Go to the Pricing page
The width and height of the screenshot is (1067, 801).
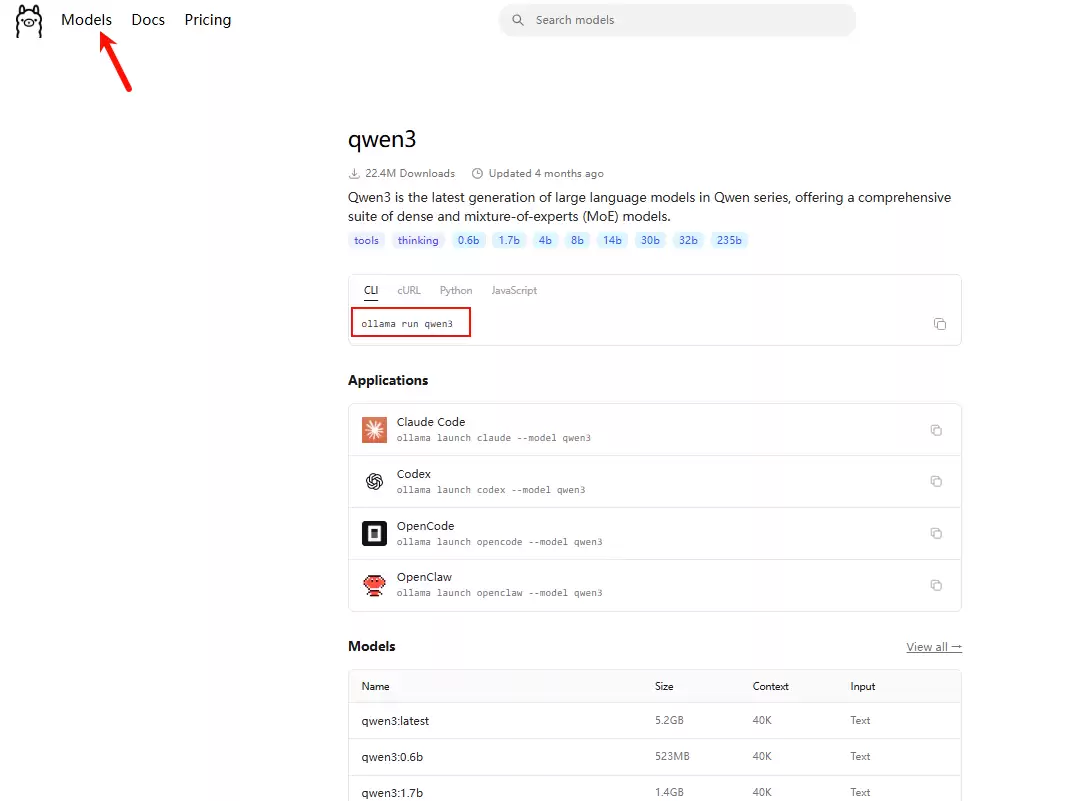[x=208, y=20]
